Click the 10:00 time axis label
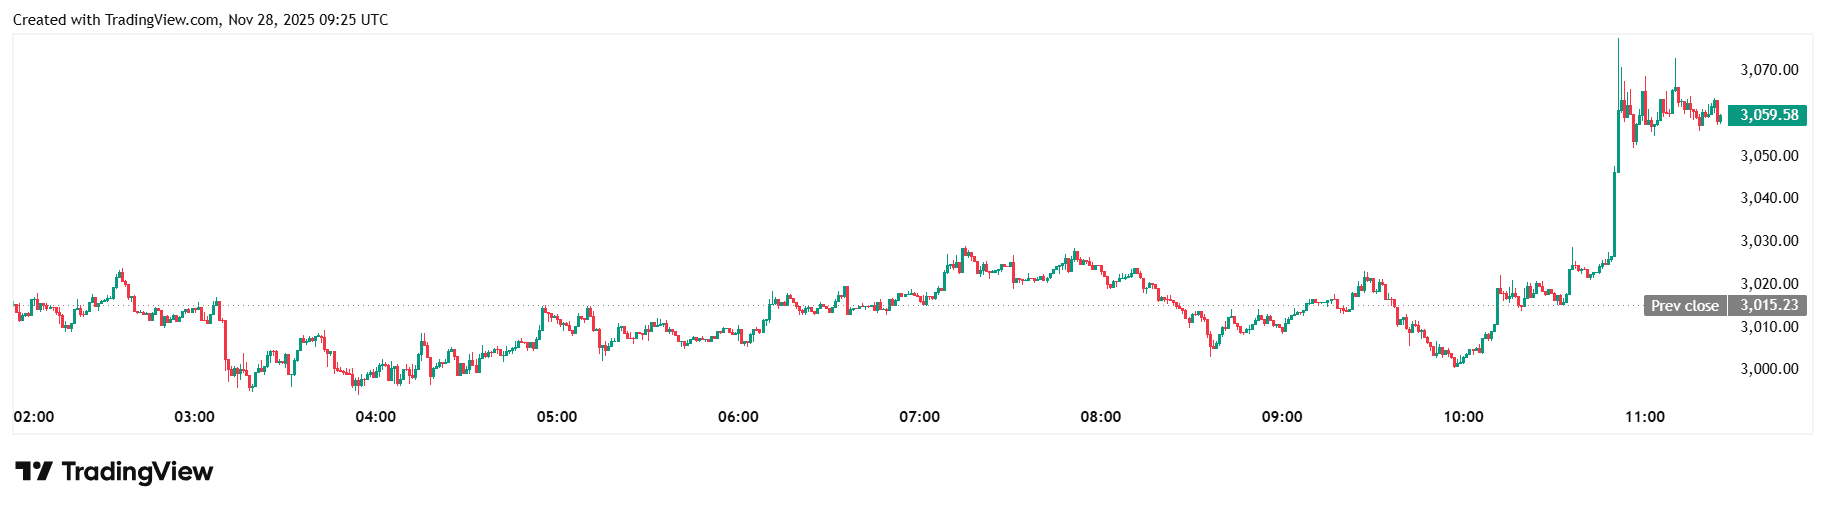Viewport: 1826px width, 509px height. (1463, 417)
